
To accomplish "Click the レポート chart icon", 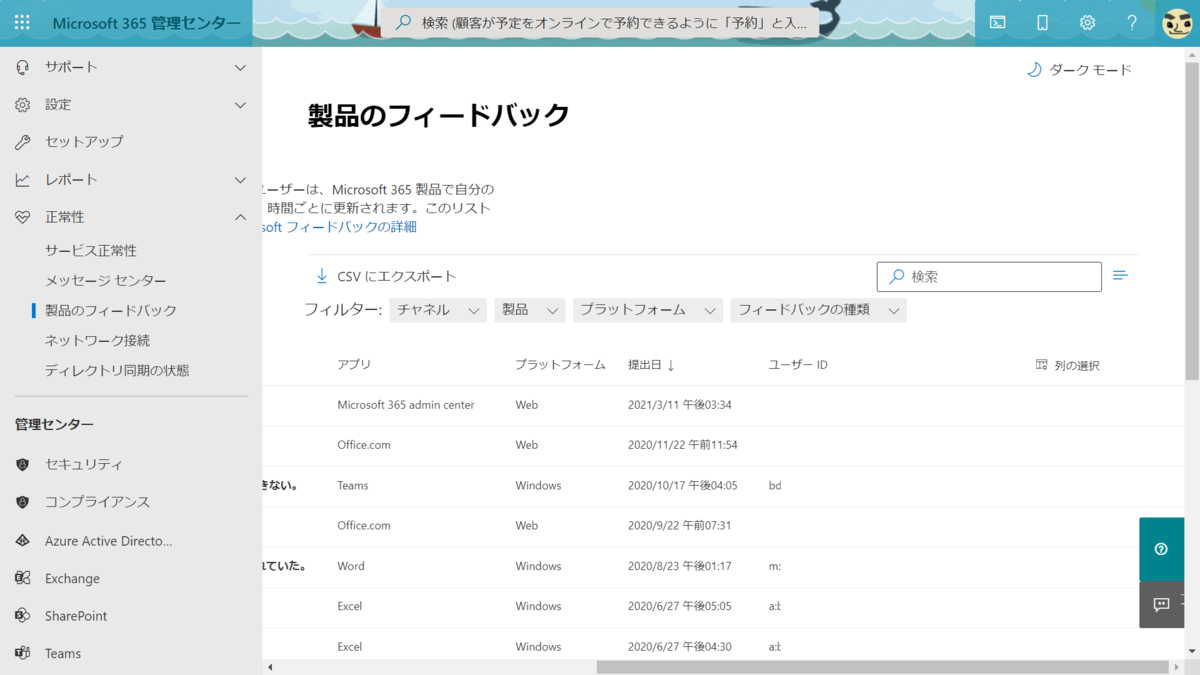I will tap(22, 180).
